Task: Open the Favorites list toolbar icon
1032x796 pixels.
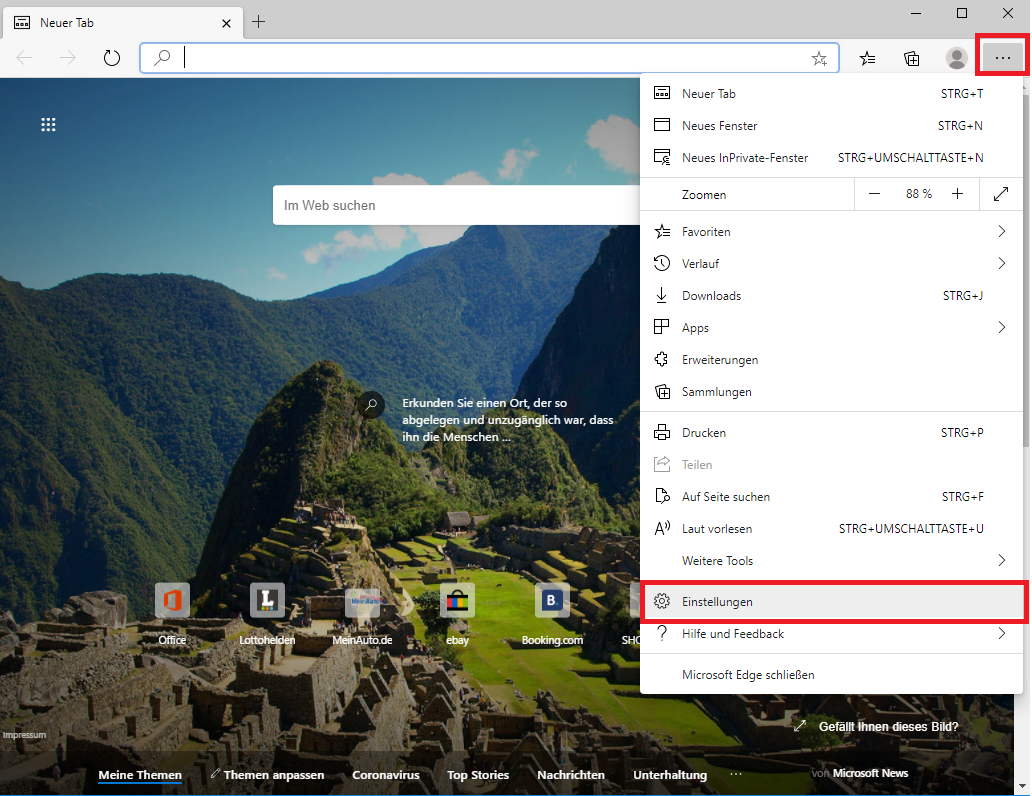Action: tap(868, 58)
